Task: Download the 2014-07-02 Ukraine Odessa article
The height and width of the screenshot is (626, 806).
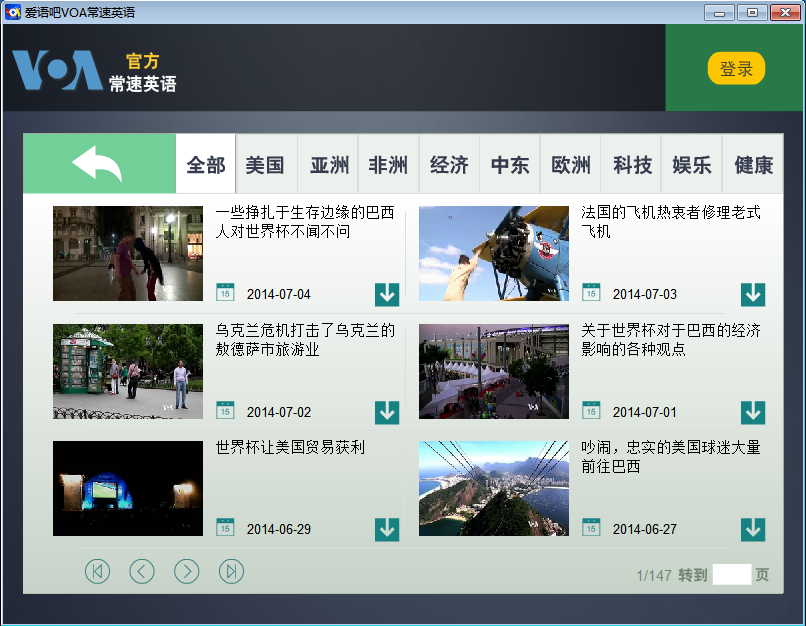Action: point(387,412)
